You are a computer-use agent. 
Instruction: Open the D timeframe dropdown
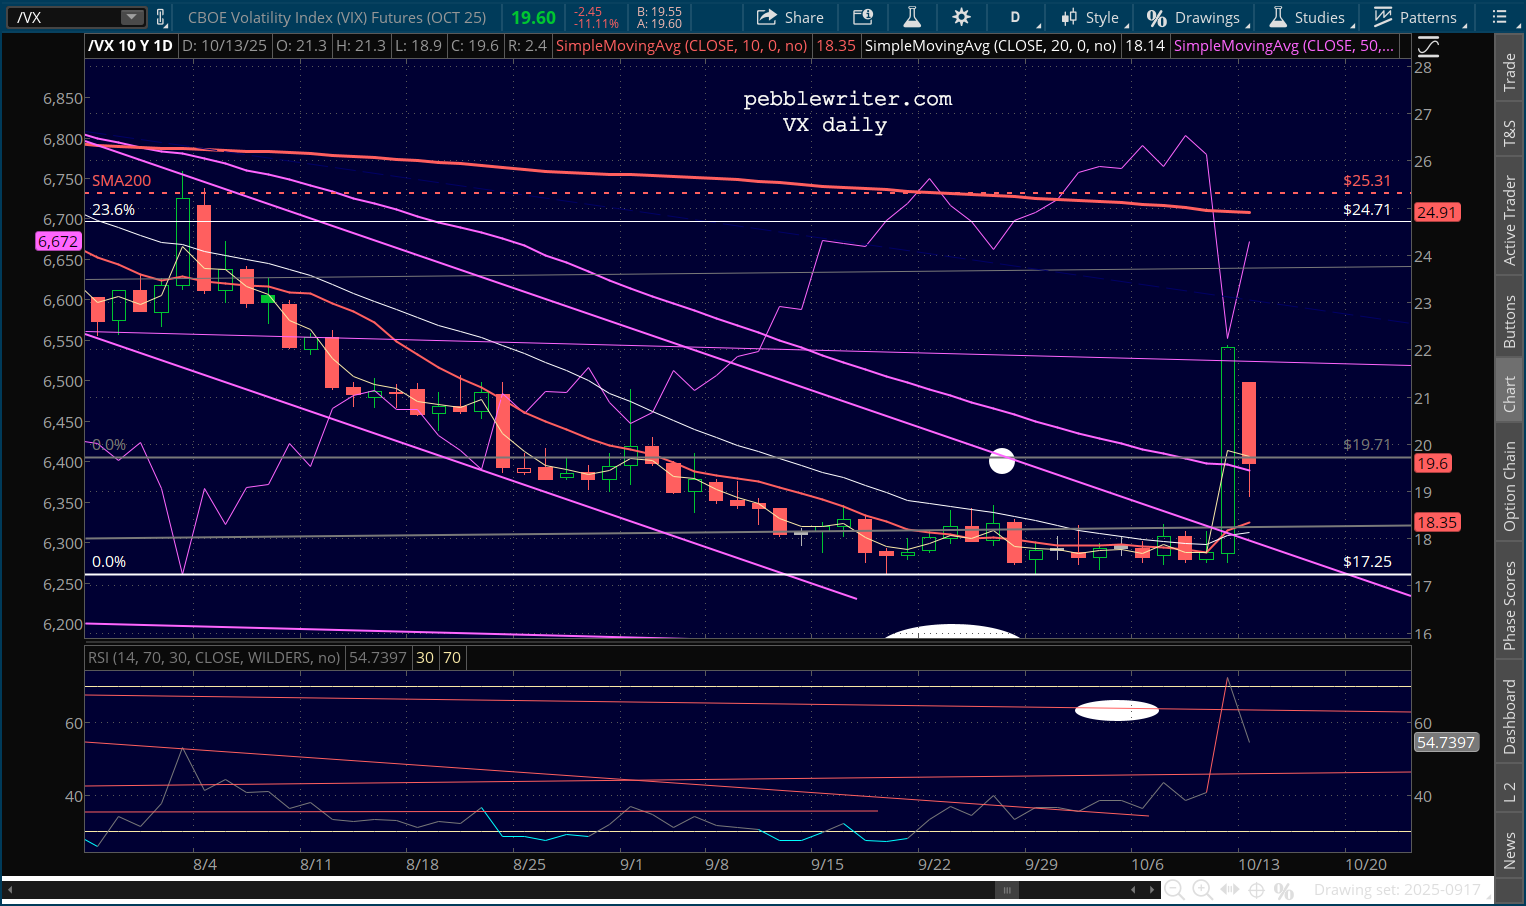[1017, 17]
